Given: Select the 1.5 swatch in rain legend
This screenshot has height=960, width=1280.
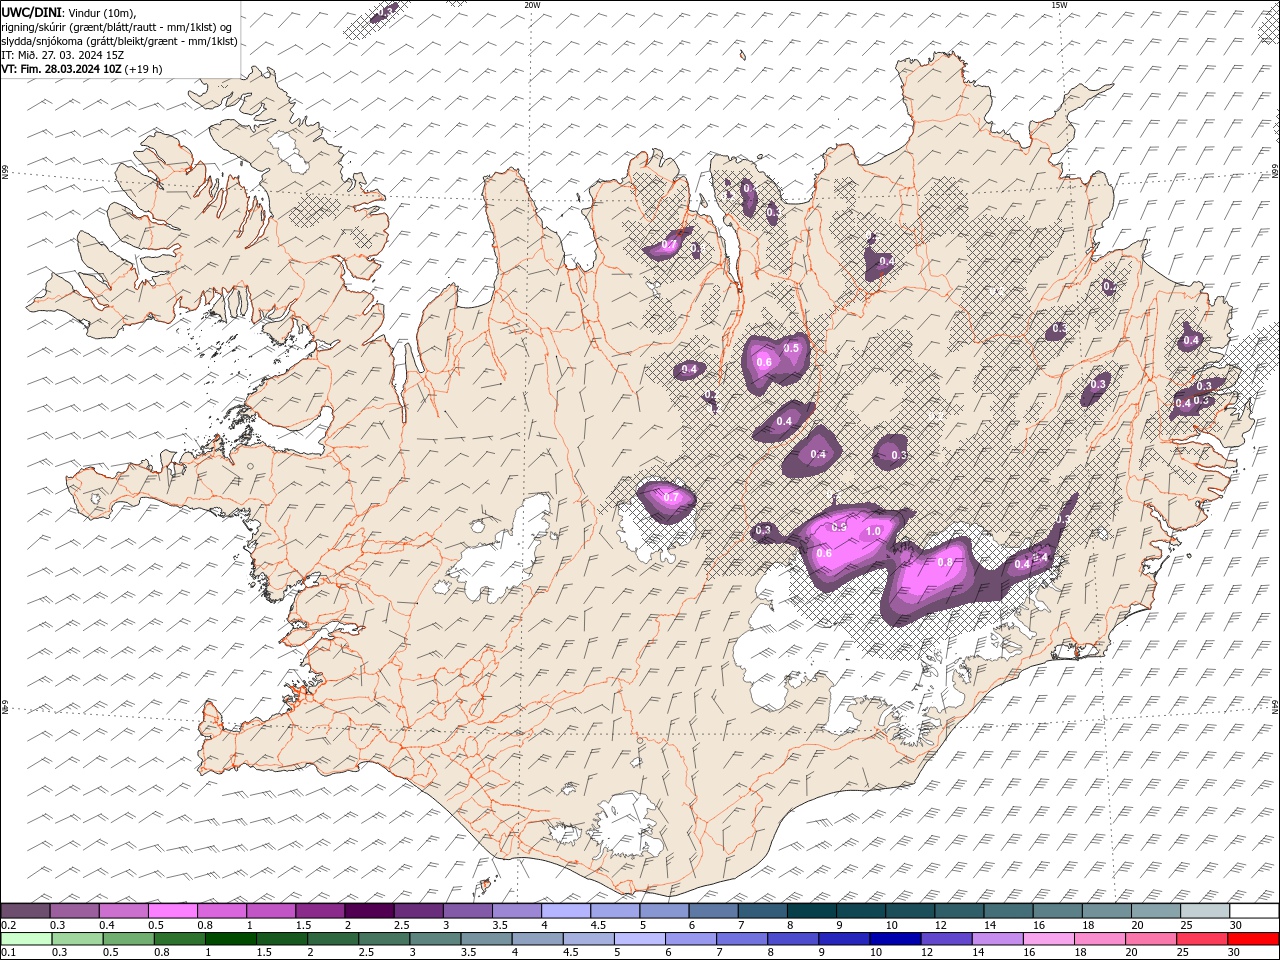Looking at the screenshot, I should click(281, 938).
